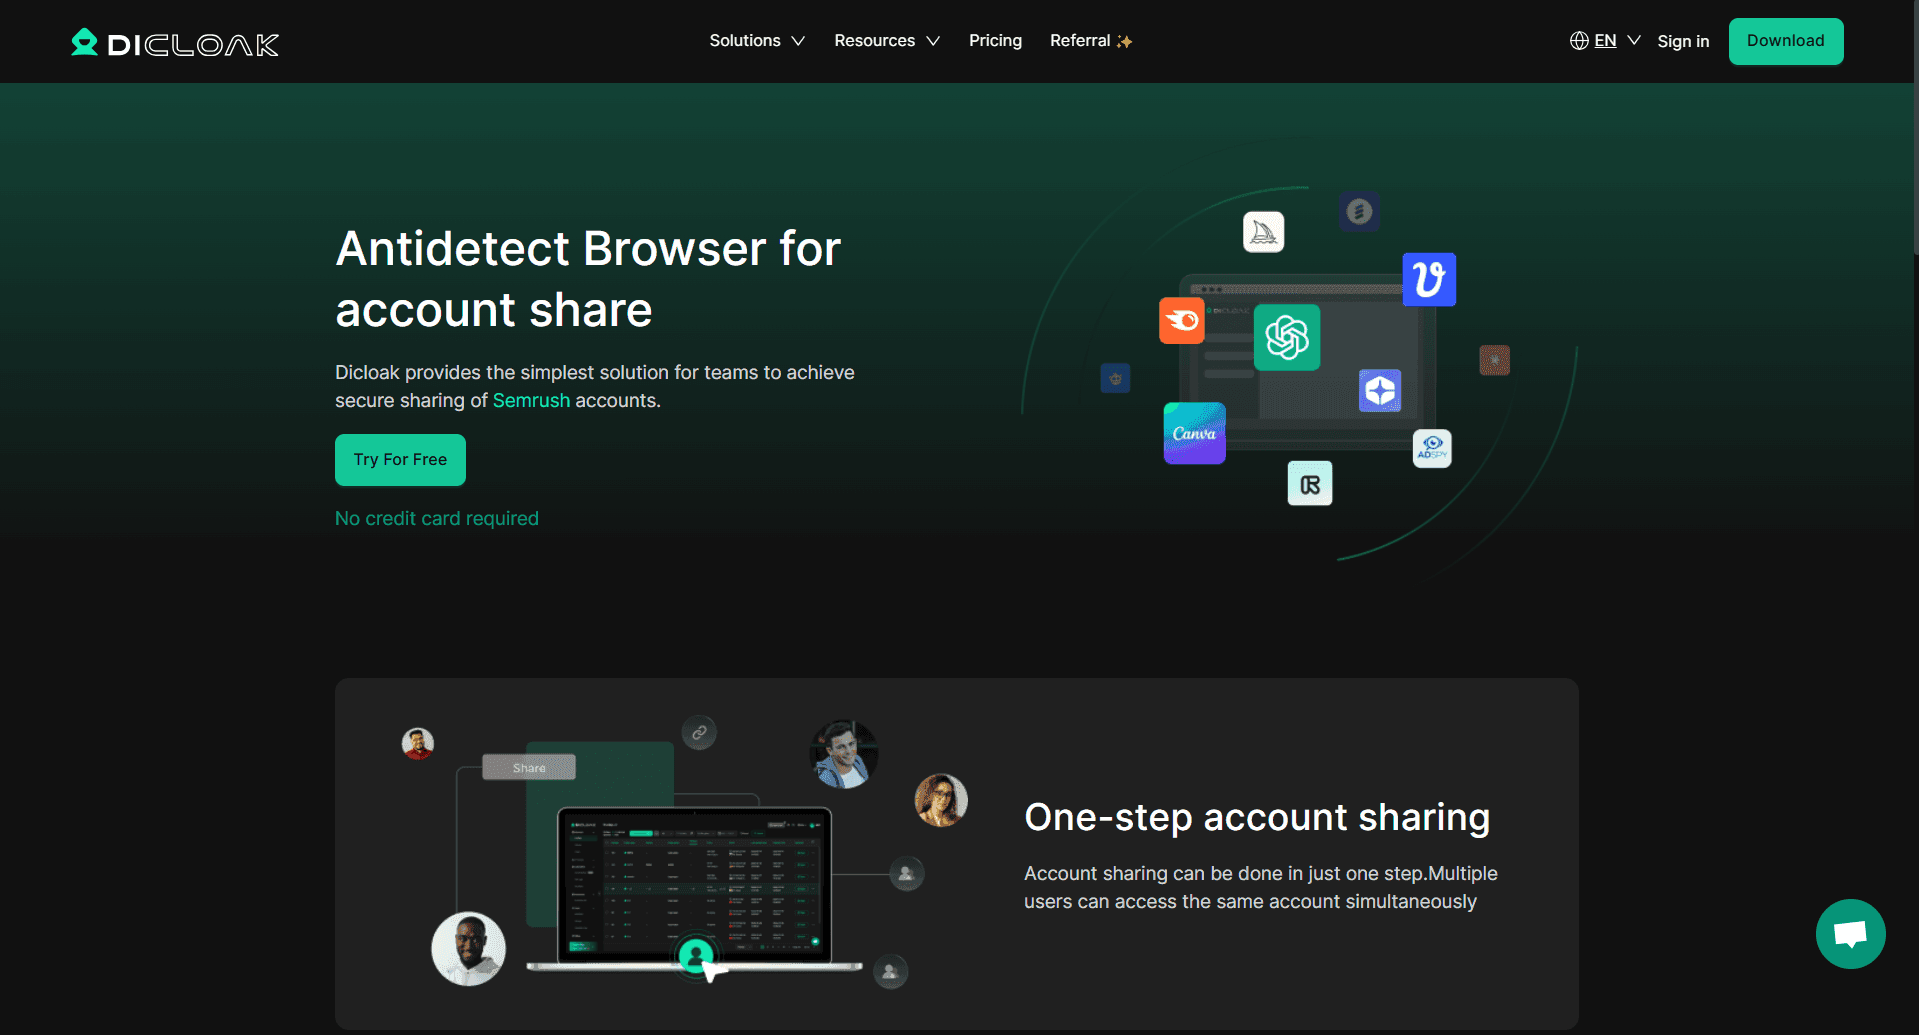The height and width of the screenshot is (1035, 1919).
Task: Click the Canva app icon
Action: coord(1193,433)
